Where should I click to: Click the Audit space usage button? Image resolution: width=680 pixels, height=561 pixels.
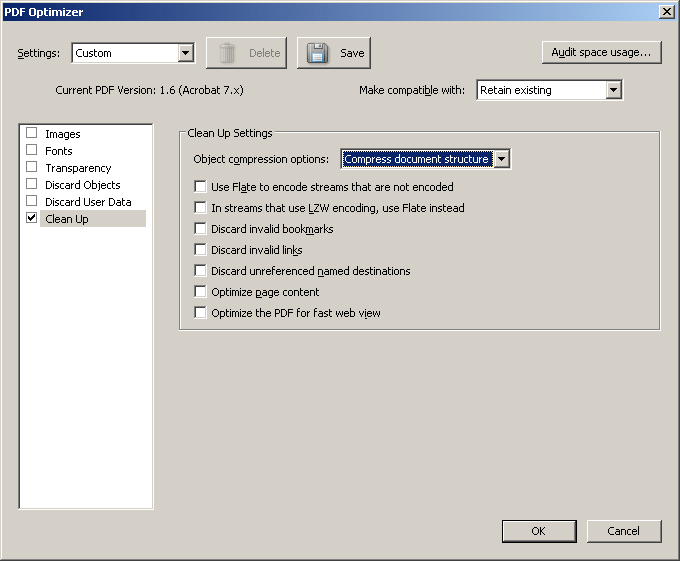(602, 52)
